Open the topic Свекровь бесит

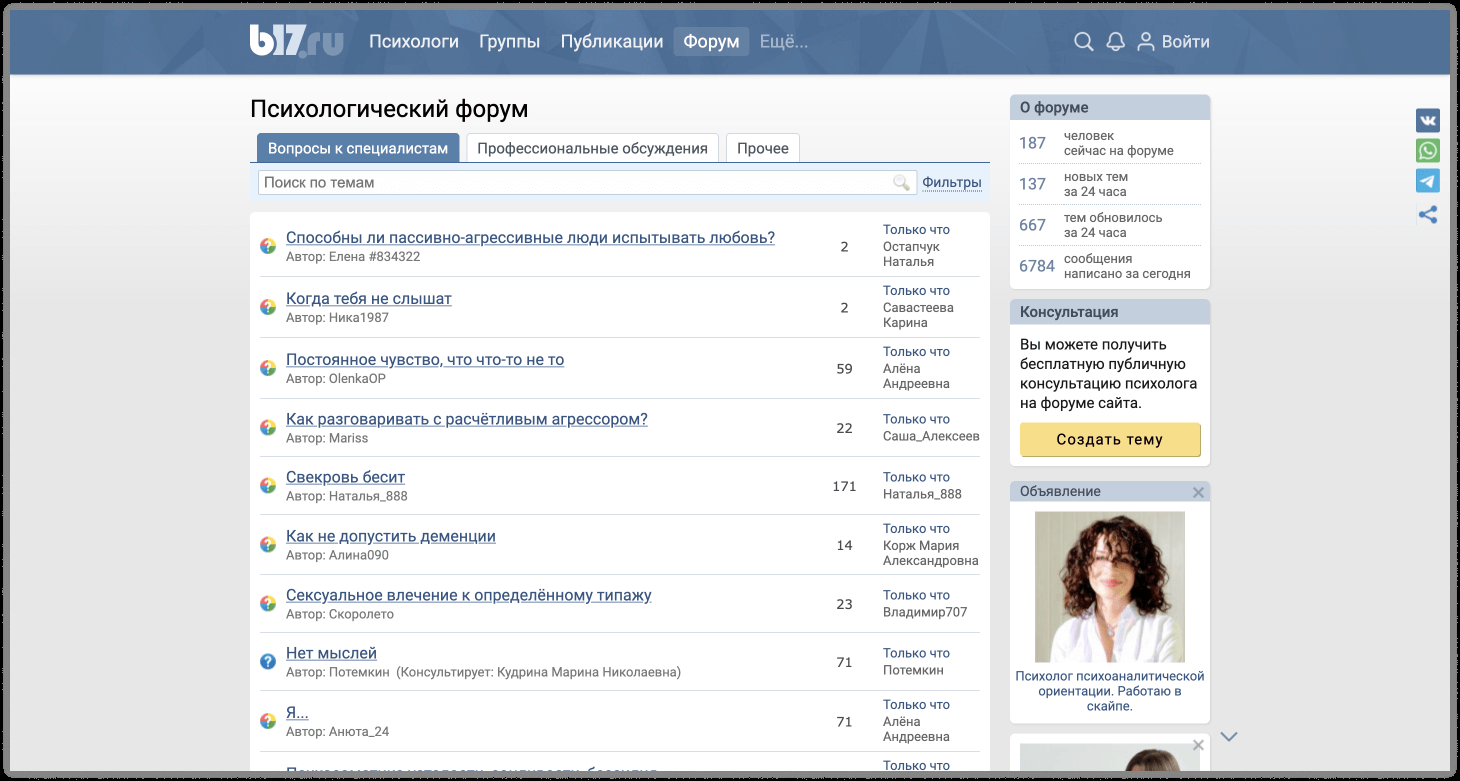coord(345,477)
